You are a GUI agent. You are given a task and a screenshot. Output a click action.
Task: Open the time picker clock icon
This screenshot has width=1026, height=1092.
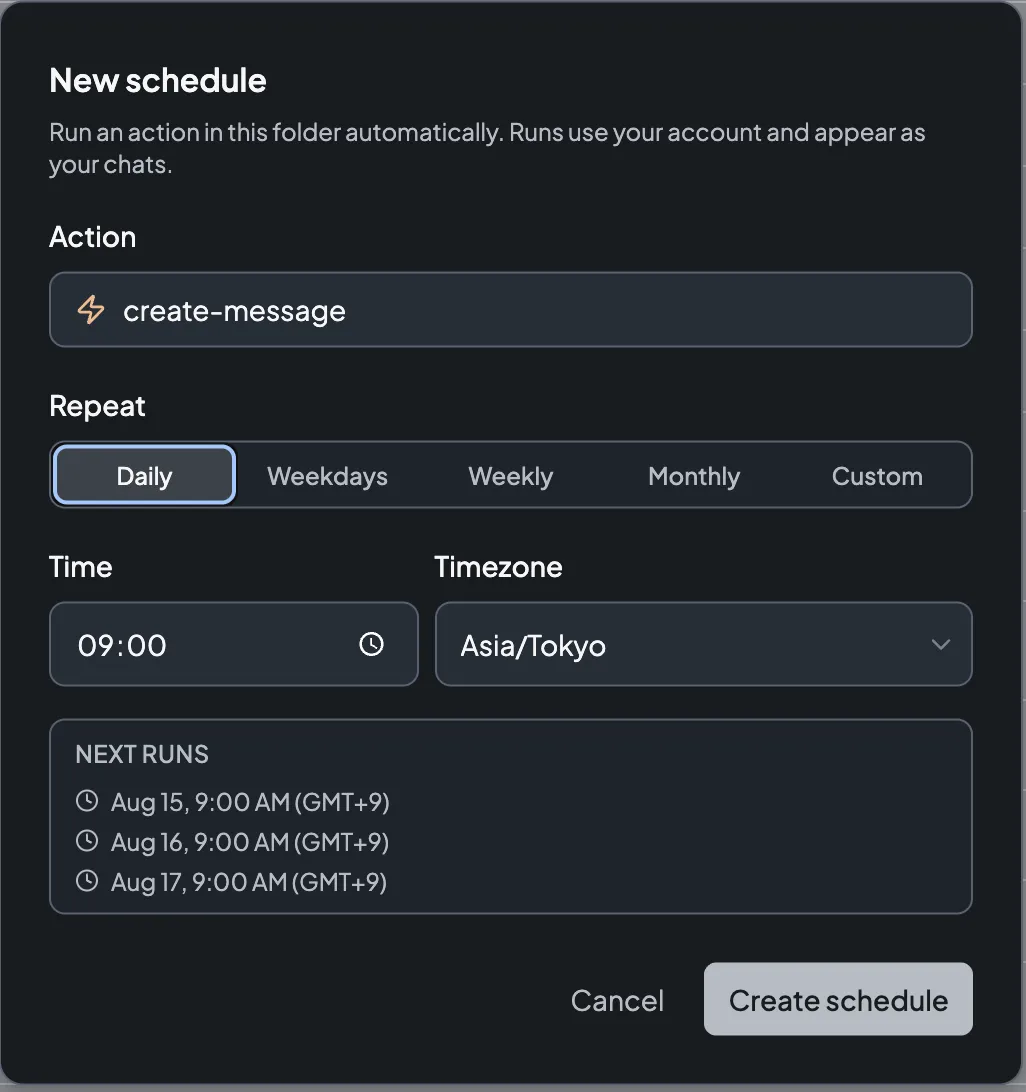pos(371,644)
